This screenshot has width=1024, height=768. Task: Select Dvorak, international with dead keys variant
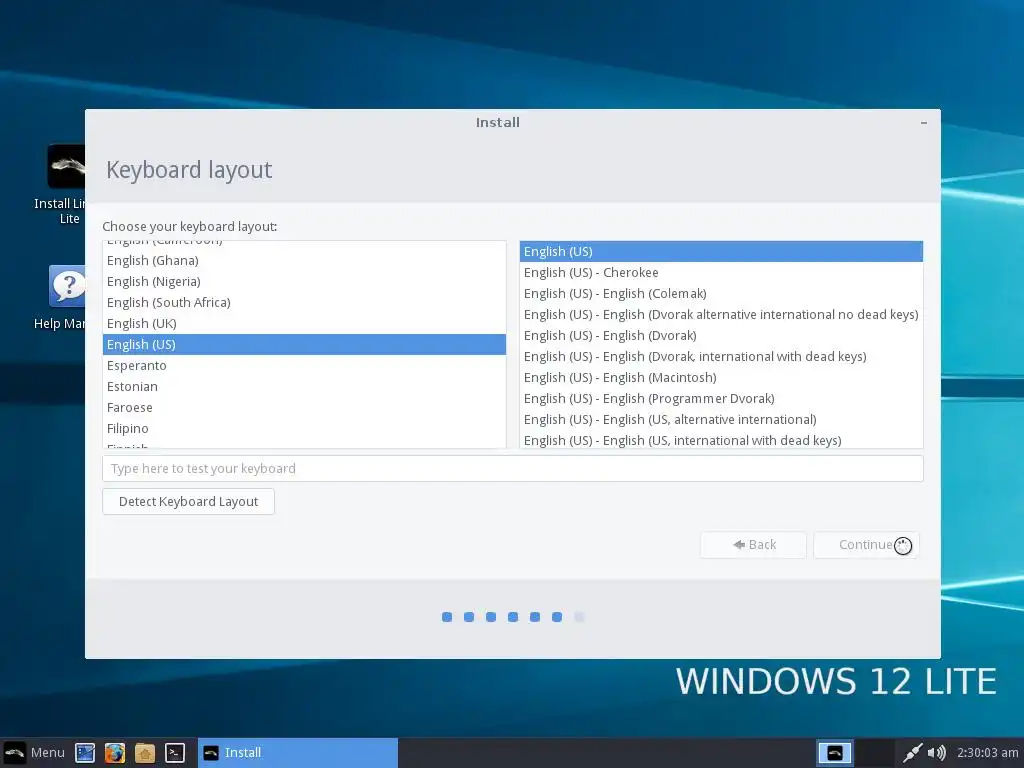[721, 357]
